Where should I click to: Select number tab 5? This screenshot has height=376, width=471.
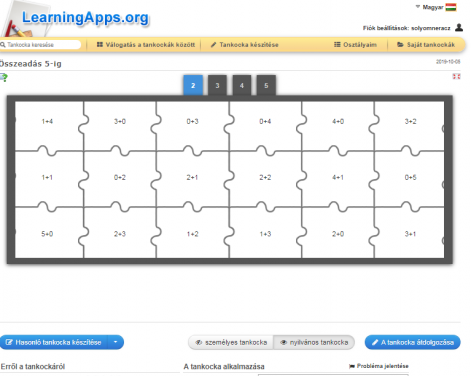click(266, 85)
